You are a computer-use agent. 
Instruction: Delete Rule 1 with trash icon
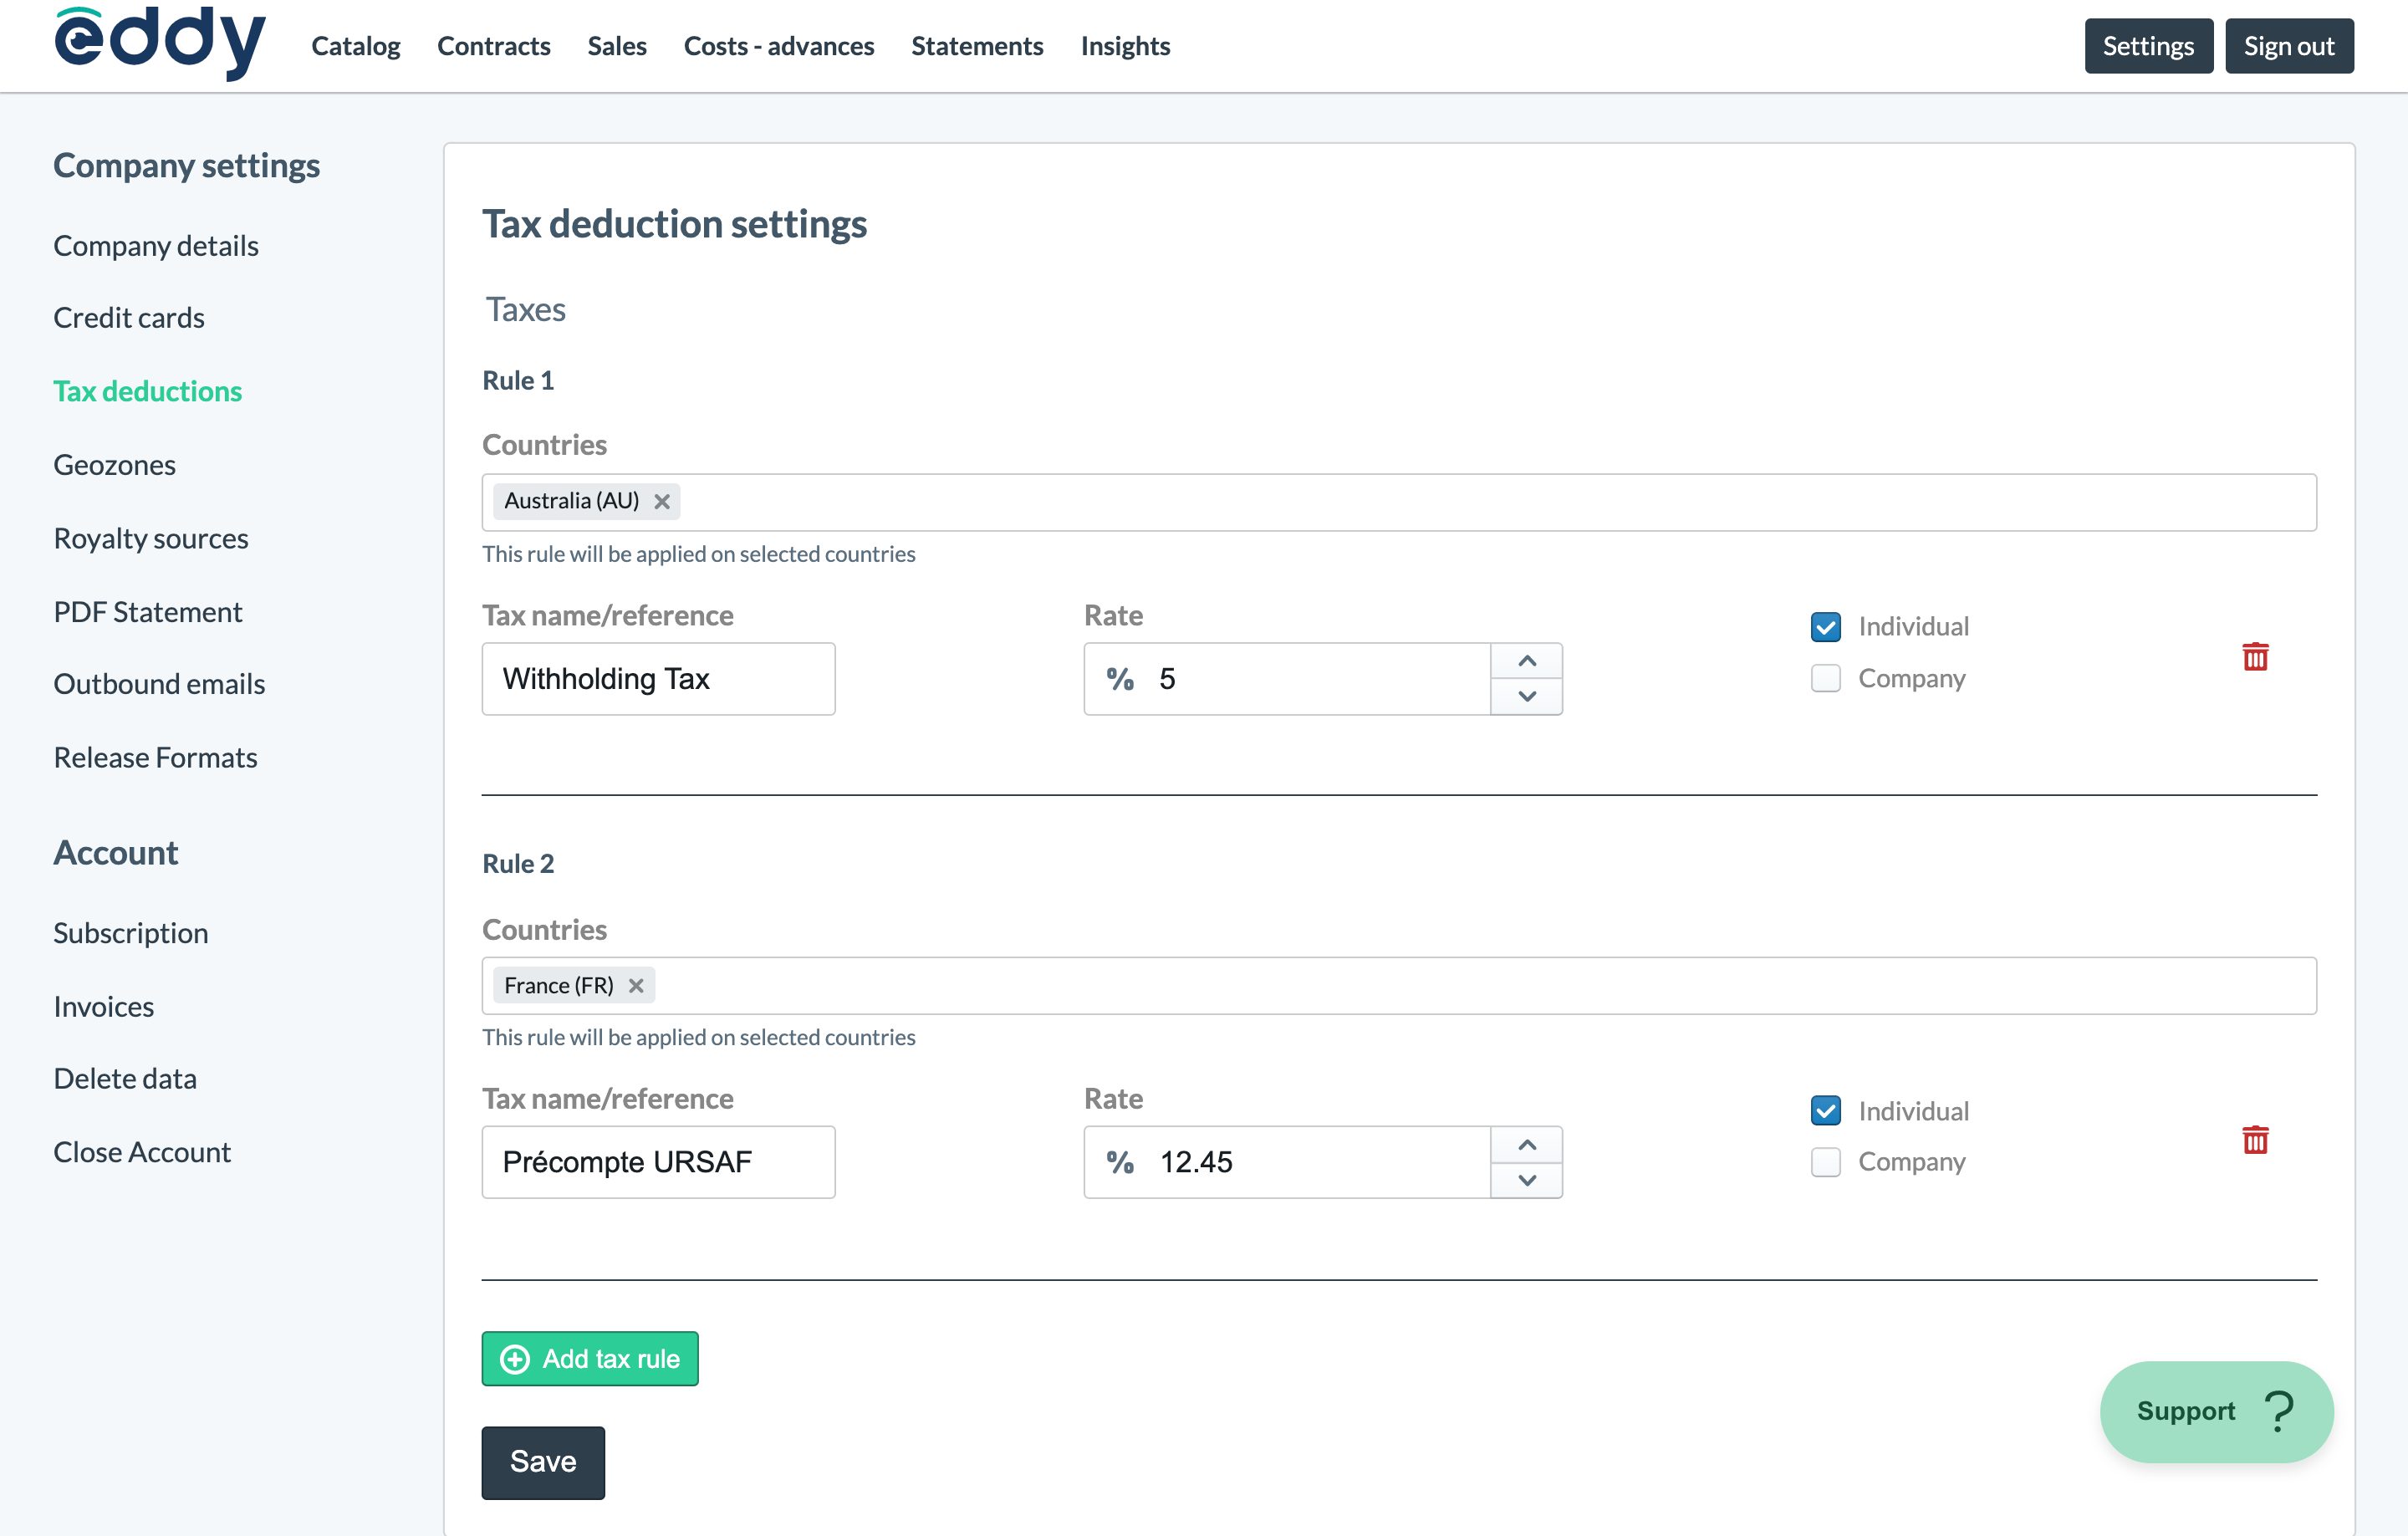coord(2255,657)
